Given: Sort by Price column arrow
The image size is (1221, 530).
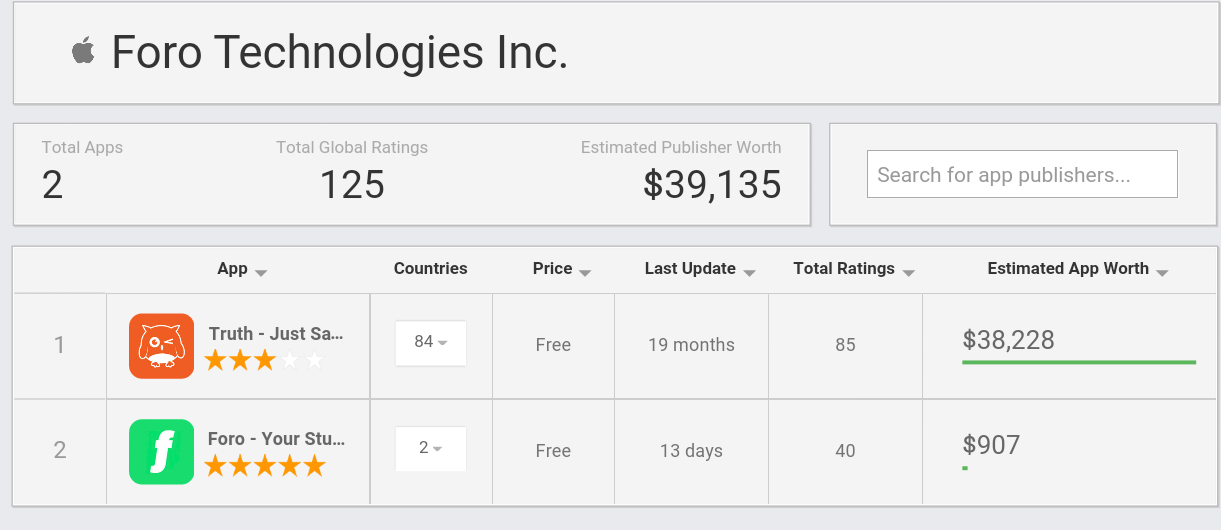Looking at the screenshot, I should 585,273.
